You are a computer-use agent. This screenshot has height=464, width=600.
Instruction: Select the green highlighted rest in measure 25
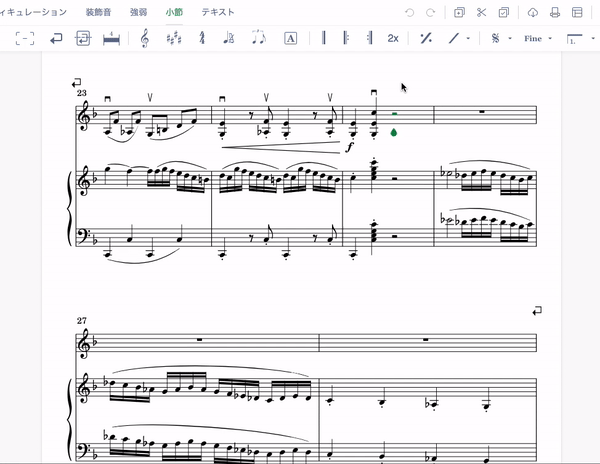pyautogui.click(x=395, y=114)
